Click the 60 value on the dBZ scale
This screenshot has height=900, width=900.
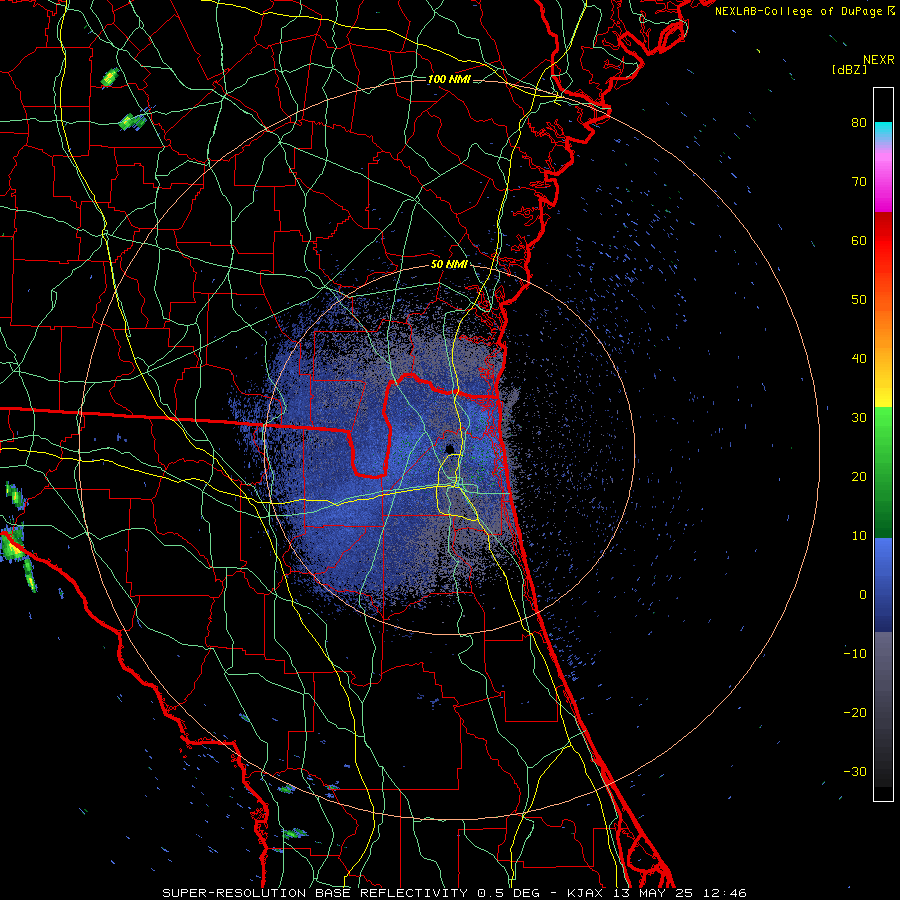tap(859, 240)
